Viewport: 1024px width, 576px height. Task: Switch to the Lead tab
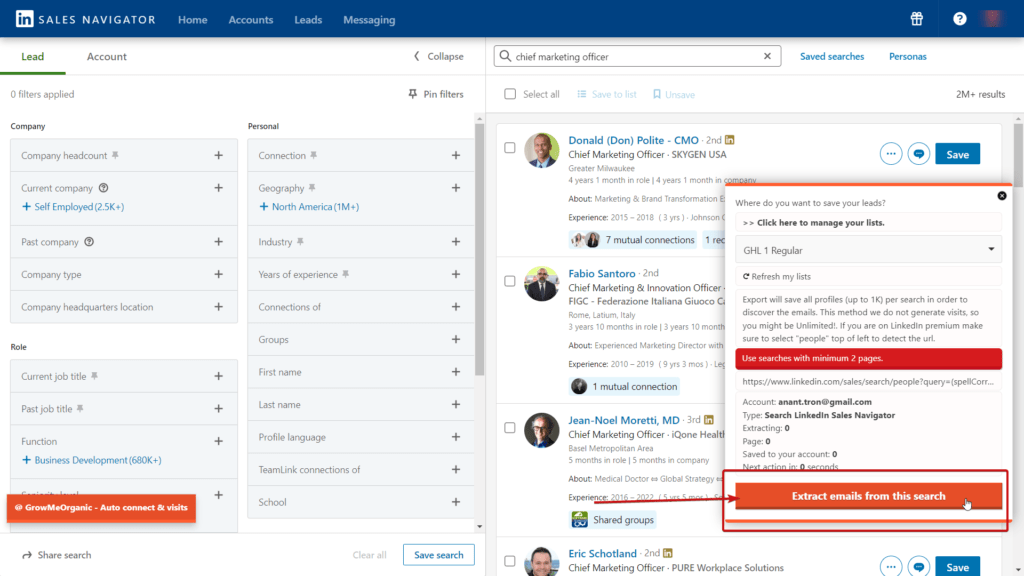pyautogui.click(x=33, y=56)
